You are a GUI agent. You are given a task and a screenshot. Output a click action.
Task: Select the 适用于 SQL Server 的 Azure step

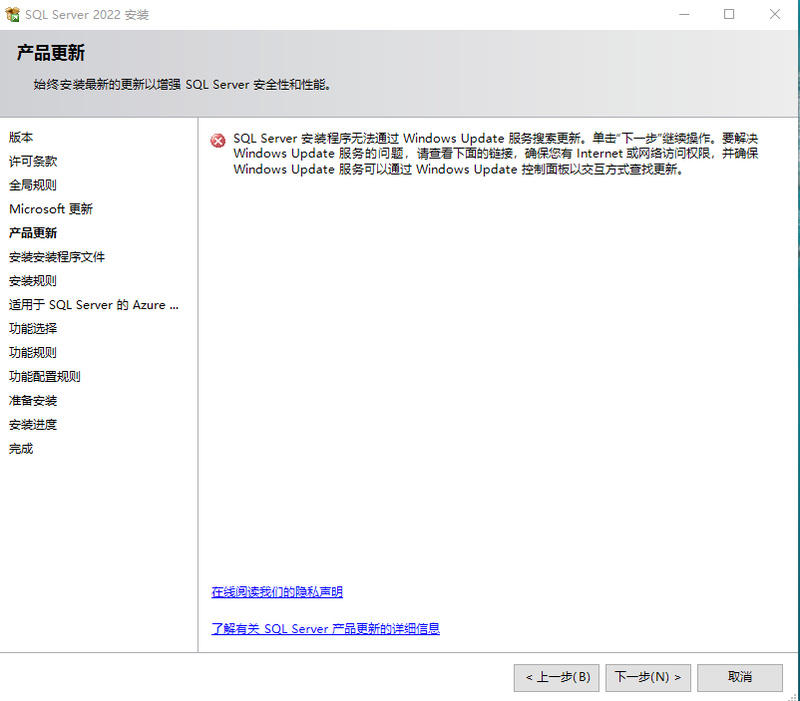(94, 305)
